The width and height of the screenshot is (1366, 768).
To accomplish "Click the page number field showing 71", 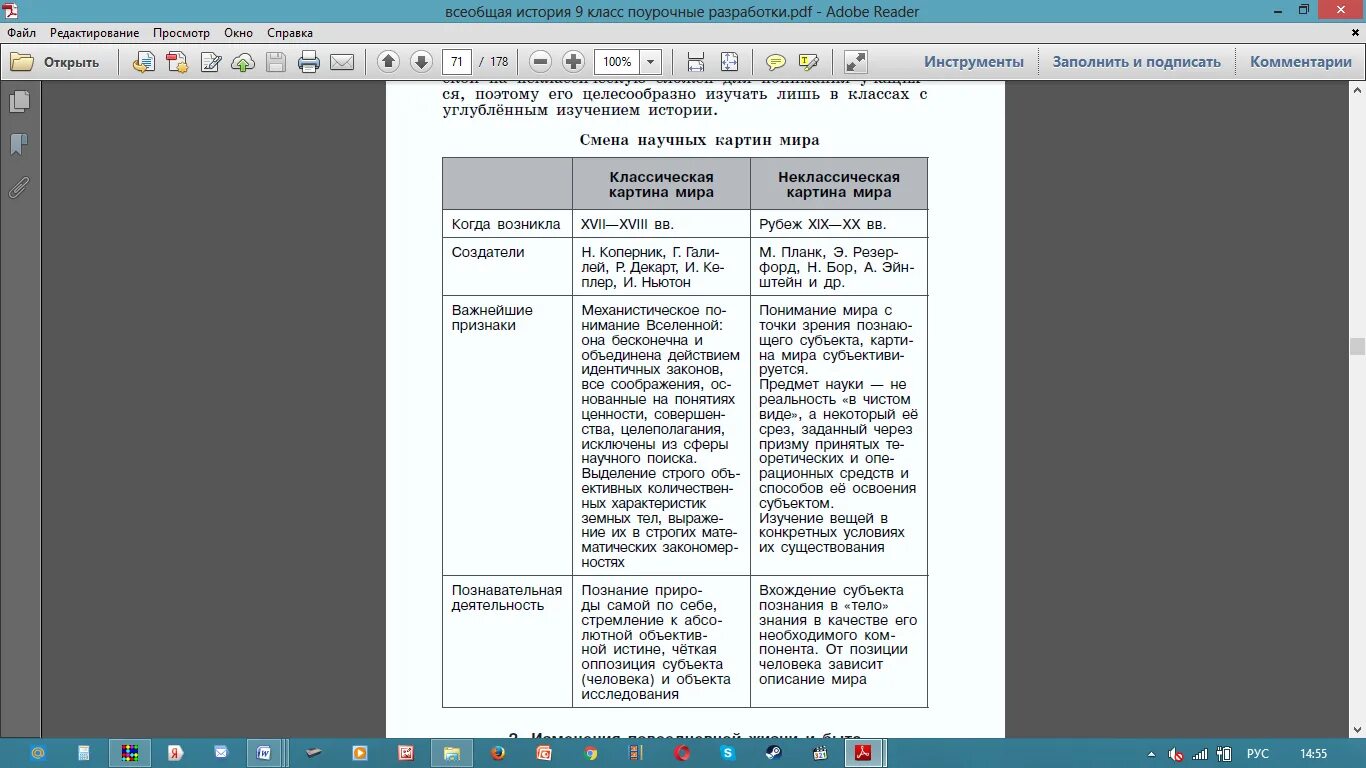I will [457, 62].
